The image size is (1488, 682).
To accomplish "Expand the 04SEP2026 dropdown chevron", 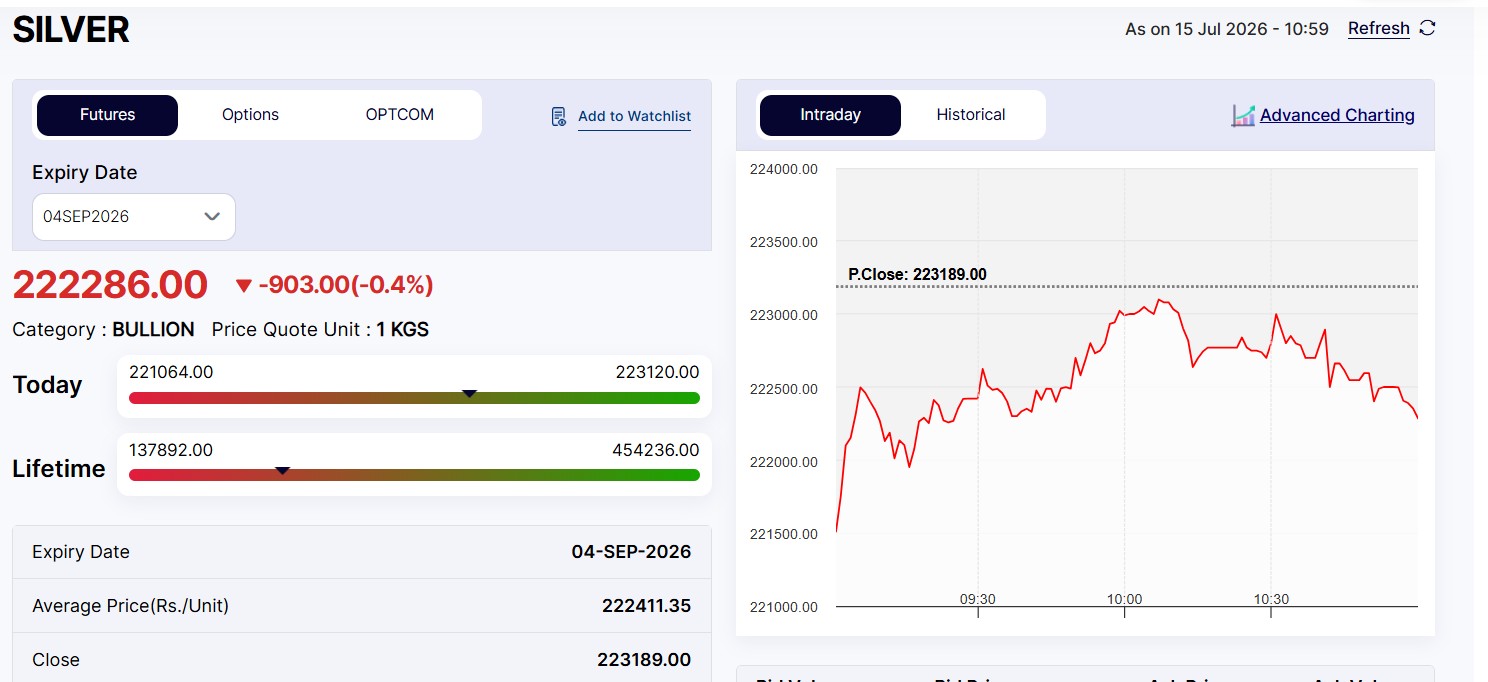I will (x=212, y=217).
